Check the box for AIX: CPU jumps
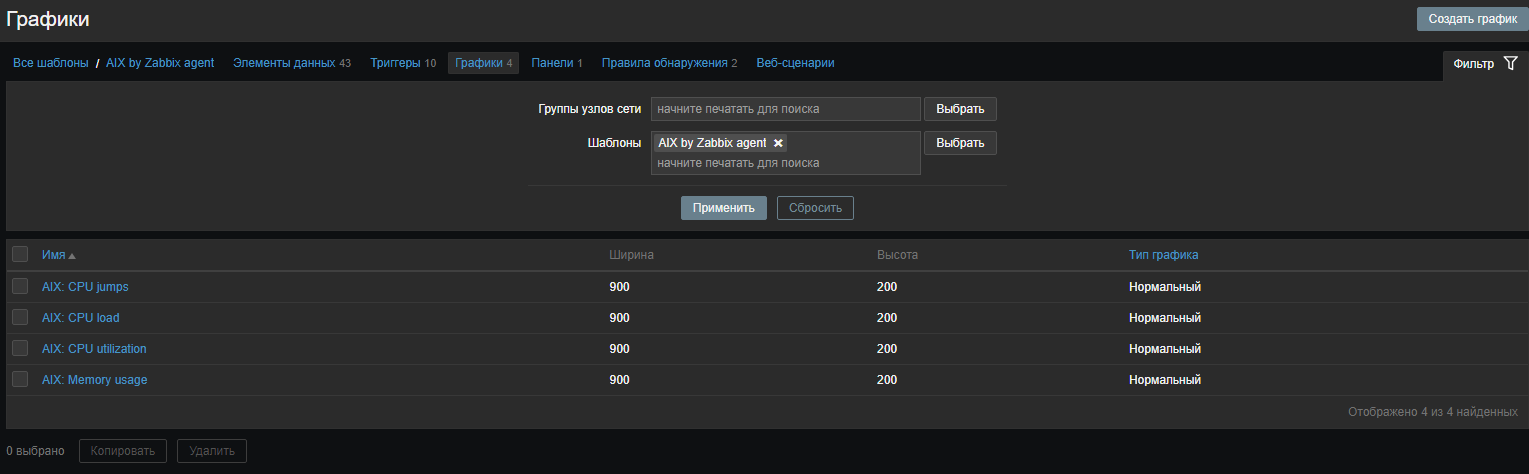Image resolution: width=1529 pixels, height=474 pixels. click(20, 287)
